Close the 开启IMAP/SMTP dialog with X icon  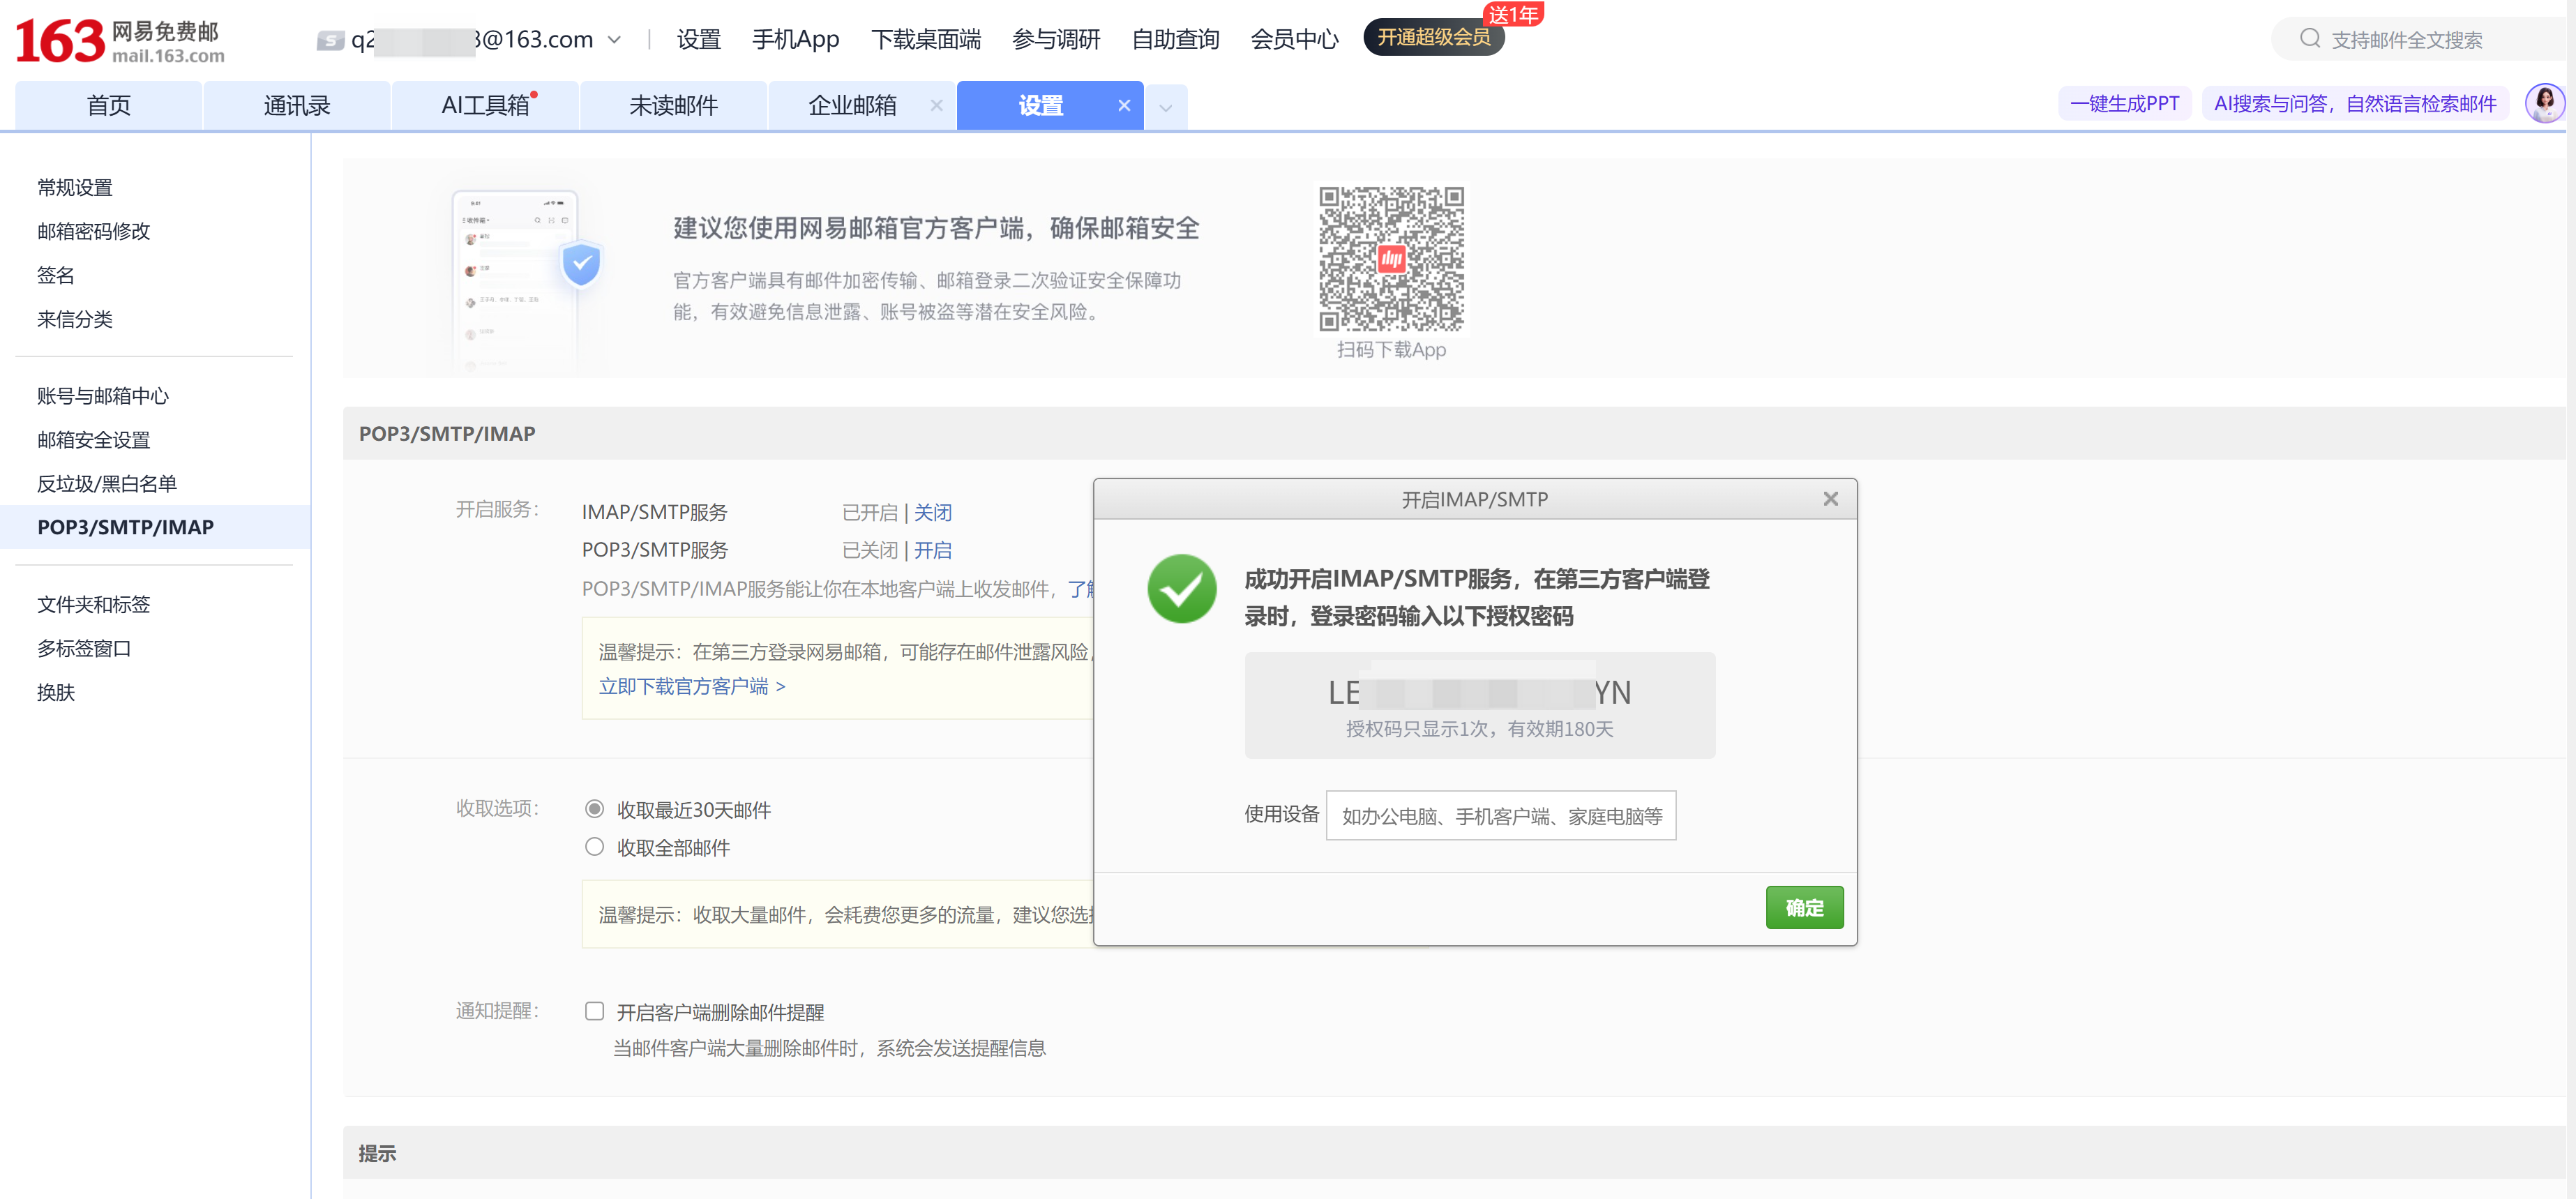tap(1830, 499)
